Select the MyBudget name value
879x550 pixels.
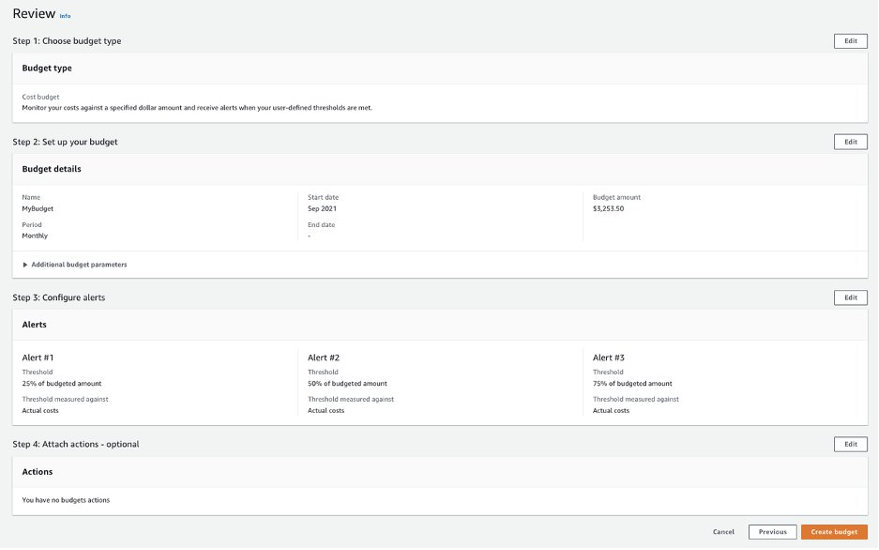pos(38,209)
